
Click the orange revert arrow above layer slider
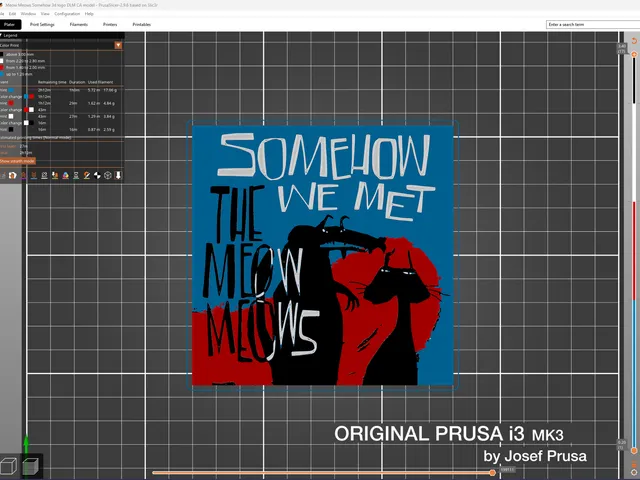pos(634,41)
